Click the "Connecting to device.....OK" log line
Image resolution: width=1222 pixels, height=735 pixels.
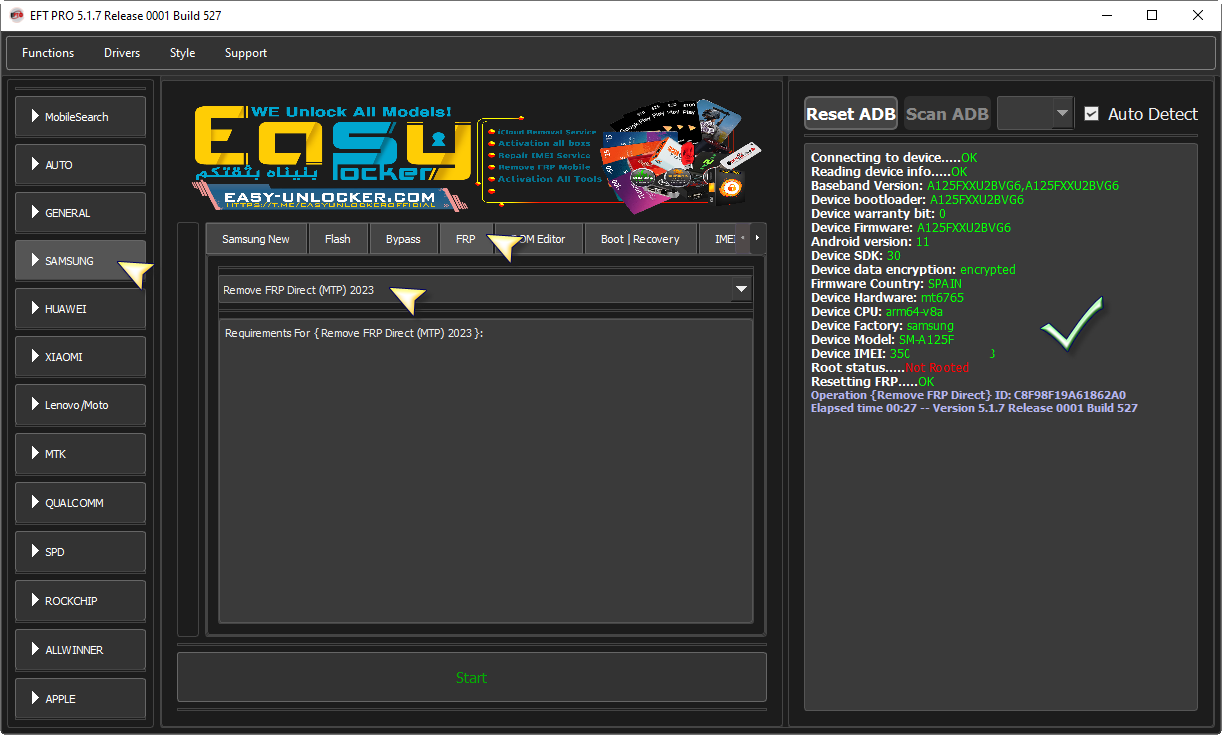tap(894, 158)
